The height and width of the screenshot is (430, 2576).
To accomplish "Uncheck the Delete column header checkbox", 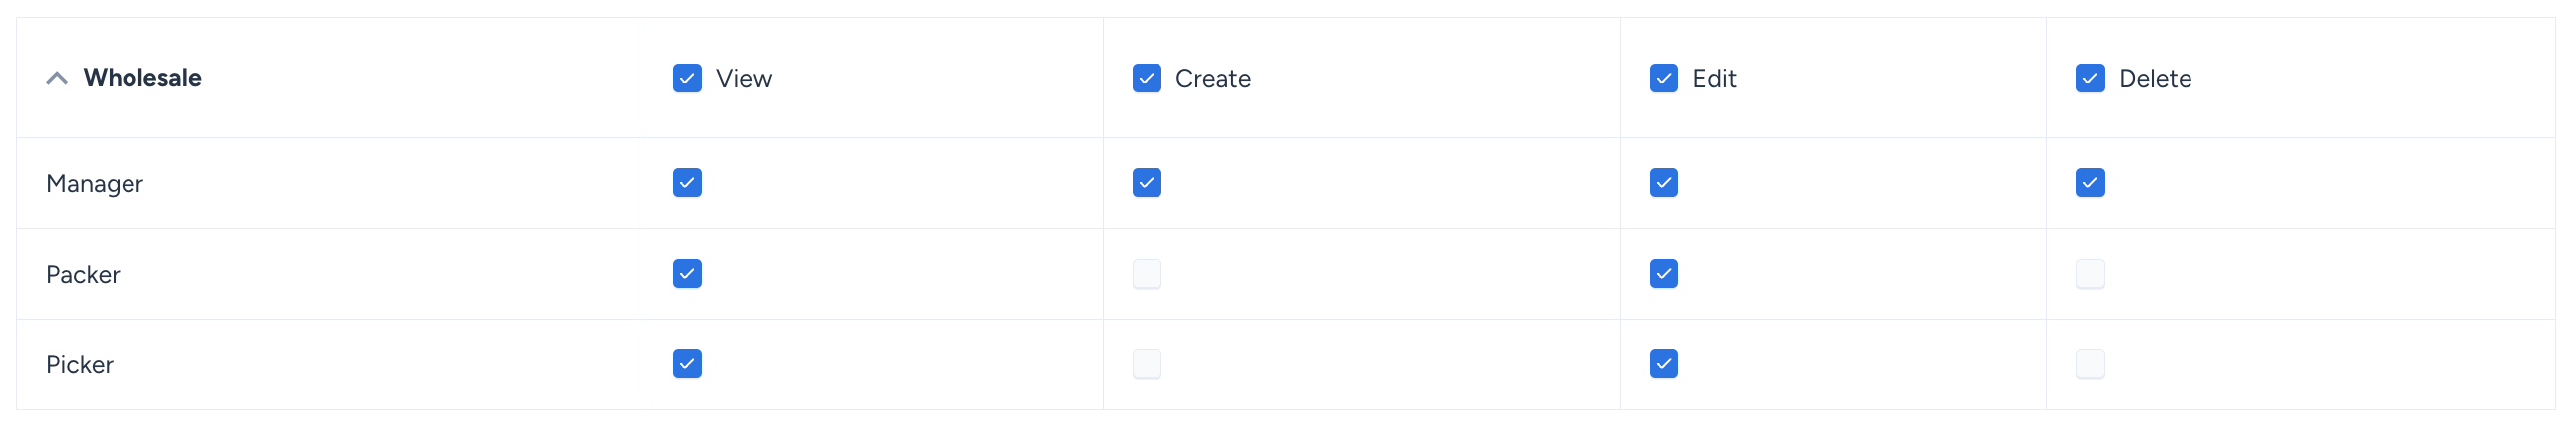I will [2089, 78].
